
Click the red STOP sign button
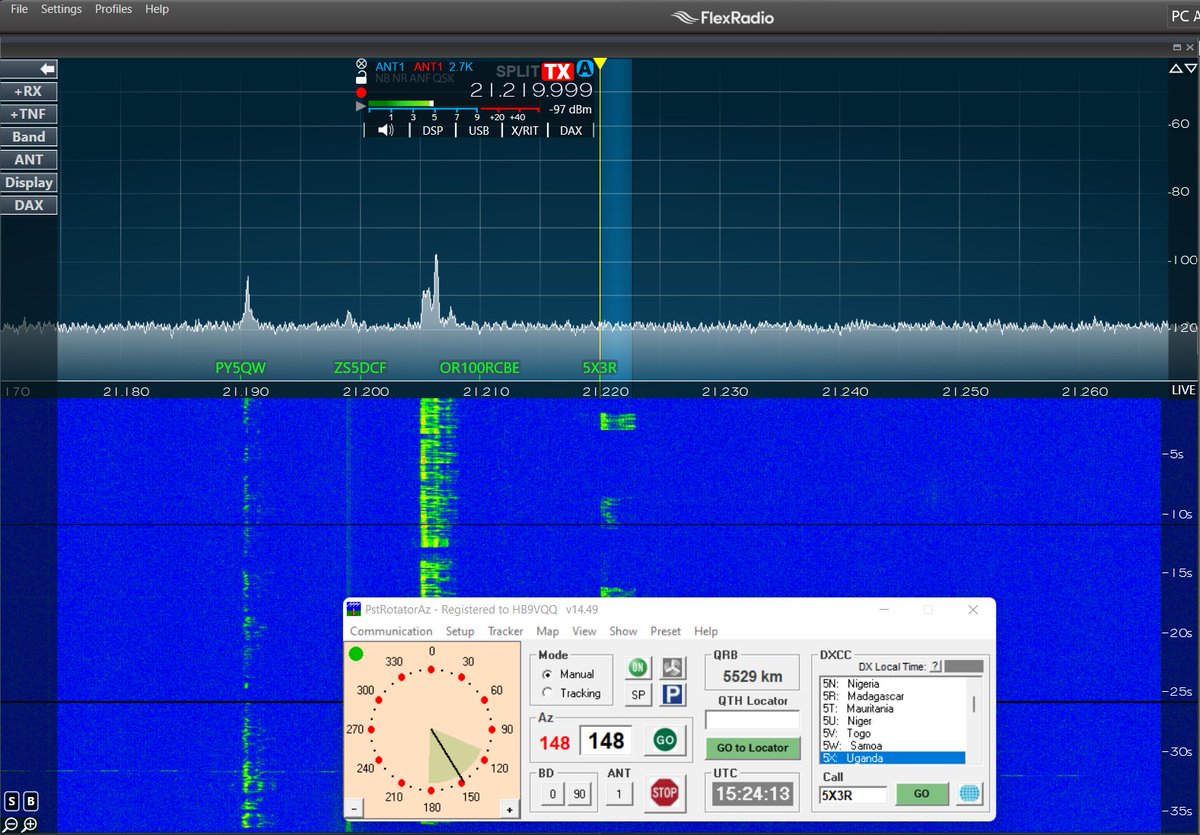(664, 794)
